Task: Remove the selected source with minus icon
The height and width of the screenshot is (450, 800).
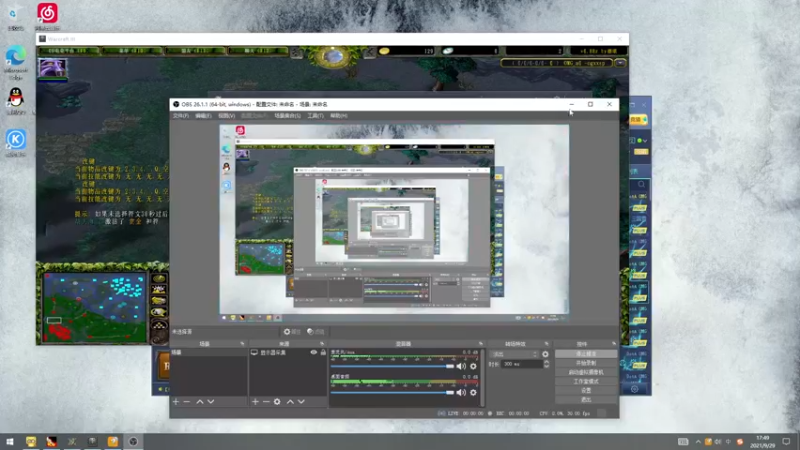Action: (x=266, y=402)
